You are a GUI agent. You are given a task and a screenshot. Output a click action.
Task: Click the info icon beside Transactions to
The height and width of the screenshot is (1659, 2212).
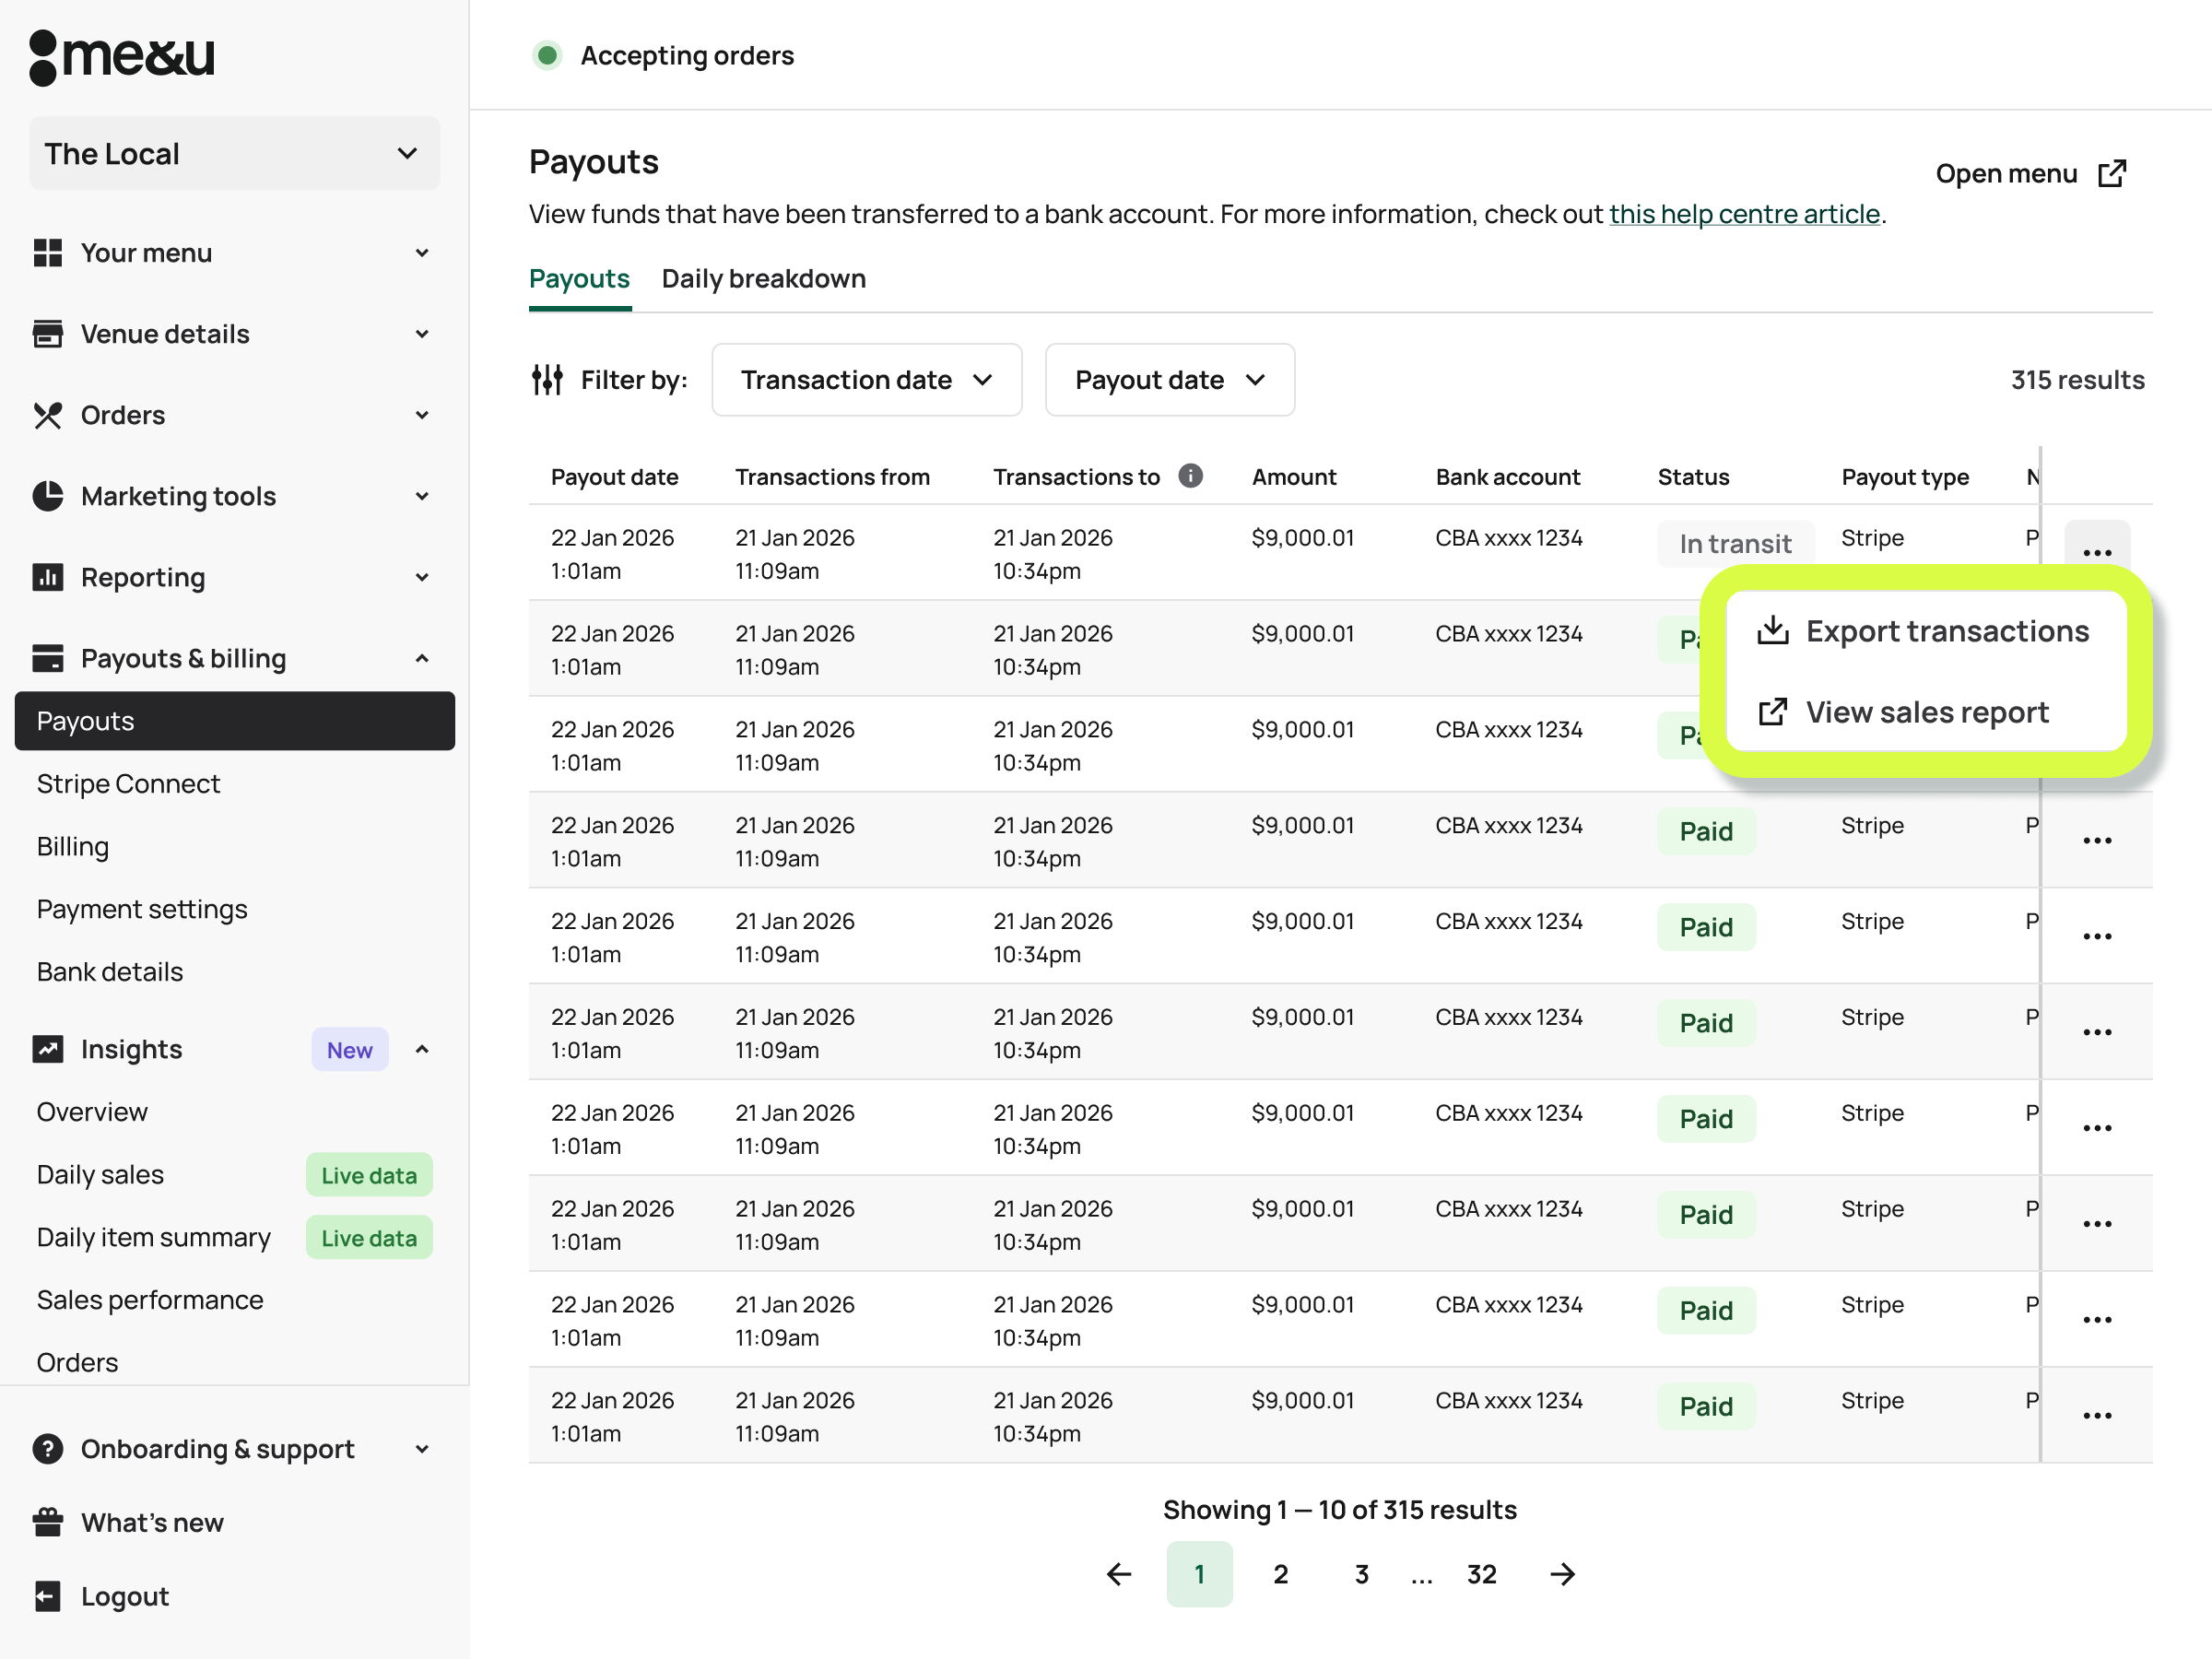pyautogui.click(x=1190, y=476)
